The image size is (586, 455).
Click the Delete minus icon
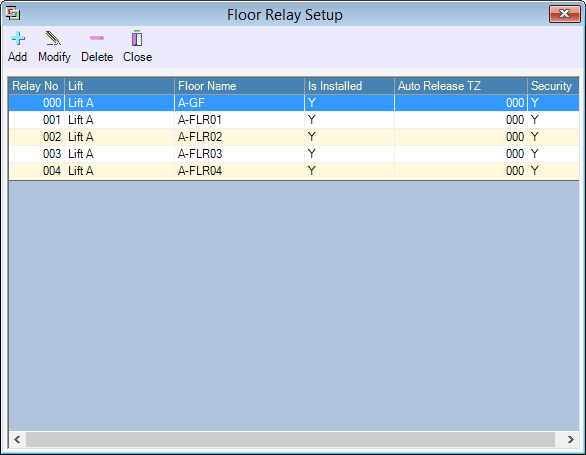[97, 38]
